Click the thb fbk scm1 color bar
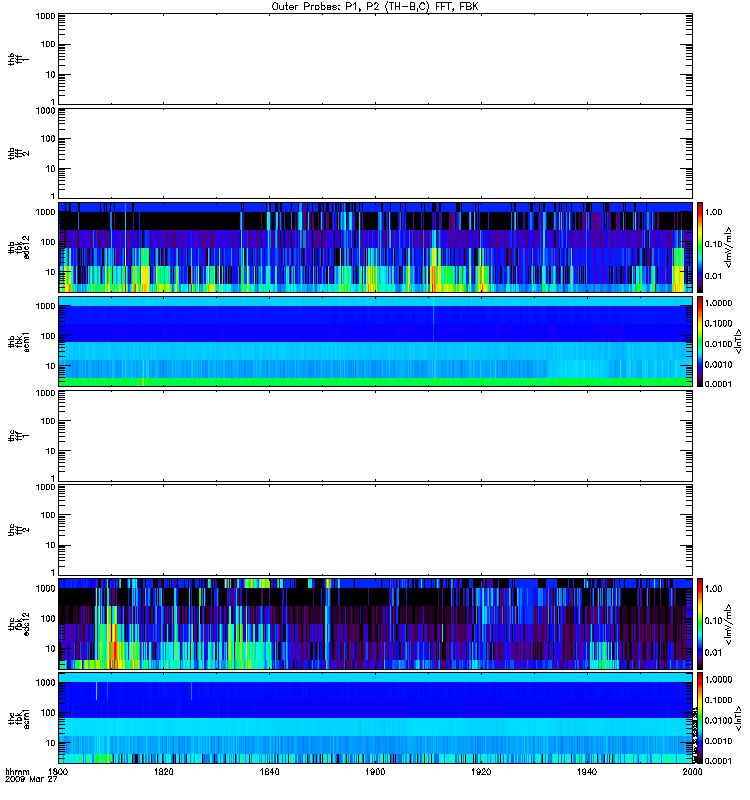The image size is (750, 800). pos(700,341)
